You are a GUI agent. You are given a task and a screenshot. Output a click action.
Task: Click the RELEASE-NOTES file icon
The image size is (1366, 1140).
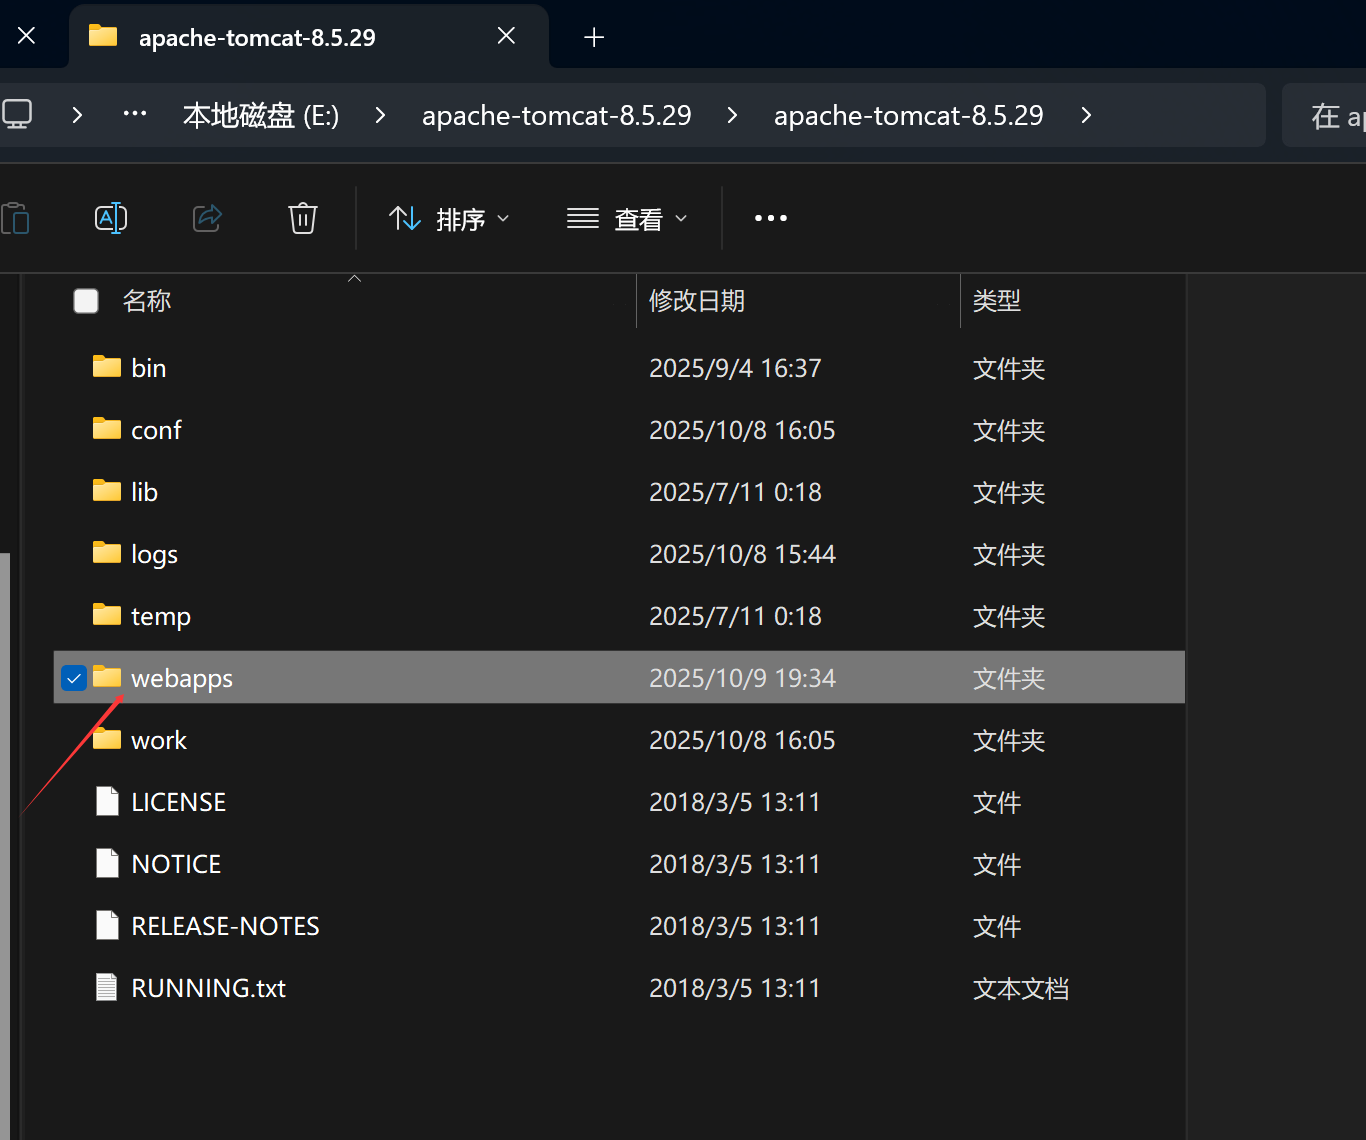[x=107, y=925]
